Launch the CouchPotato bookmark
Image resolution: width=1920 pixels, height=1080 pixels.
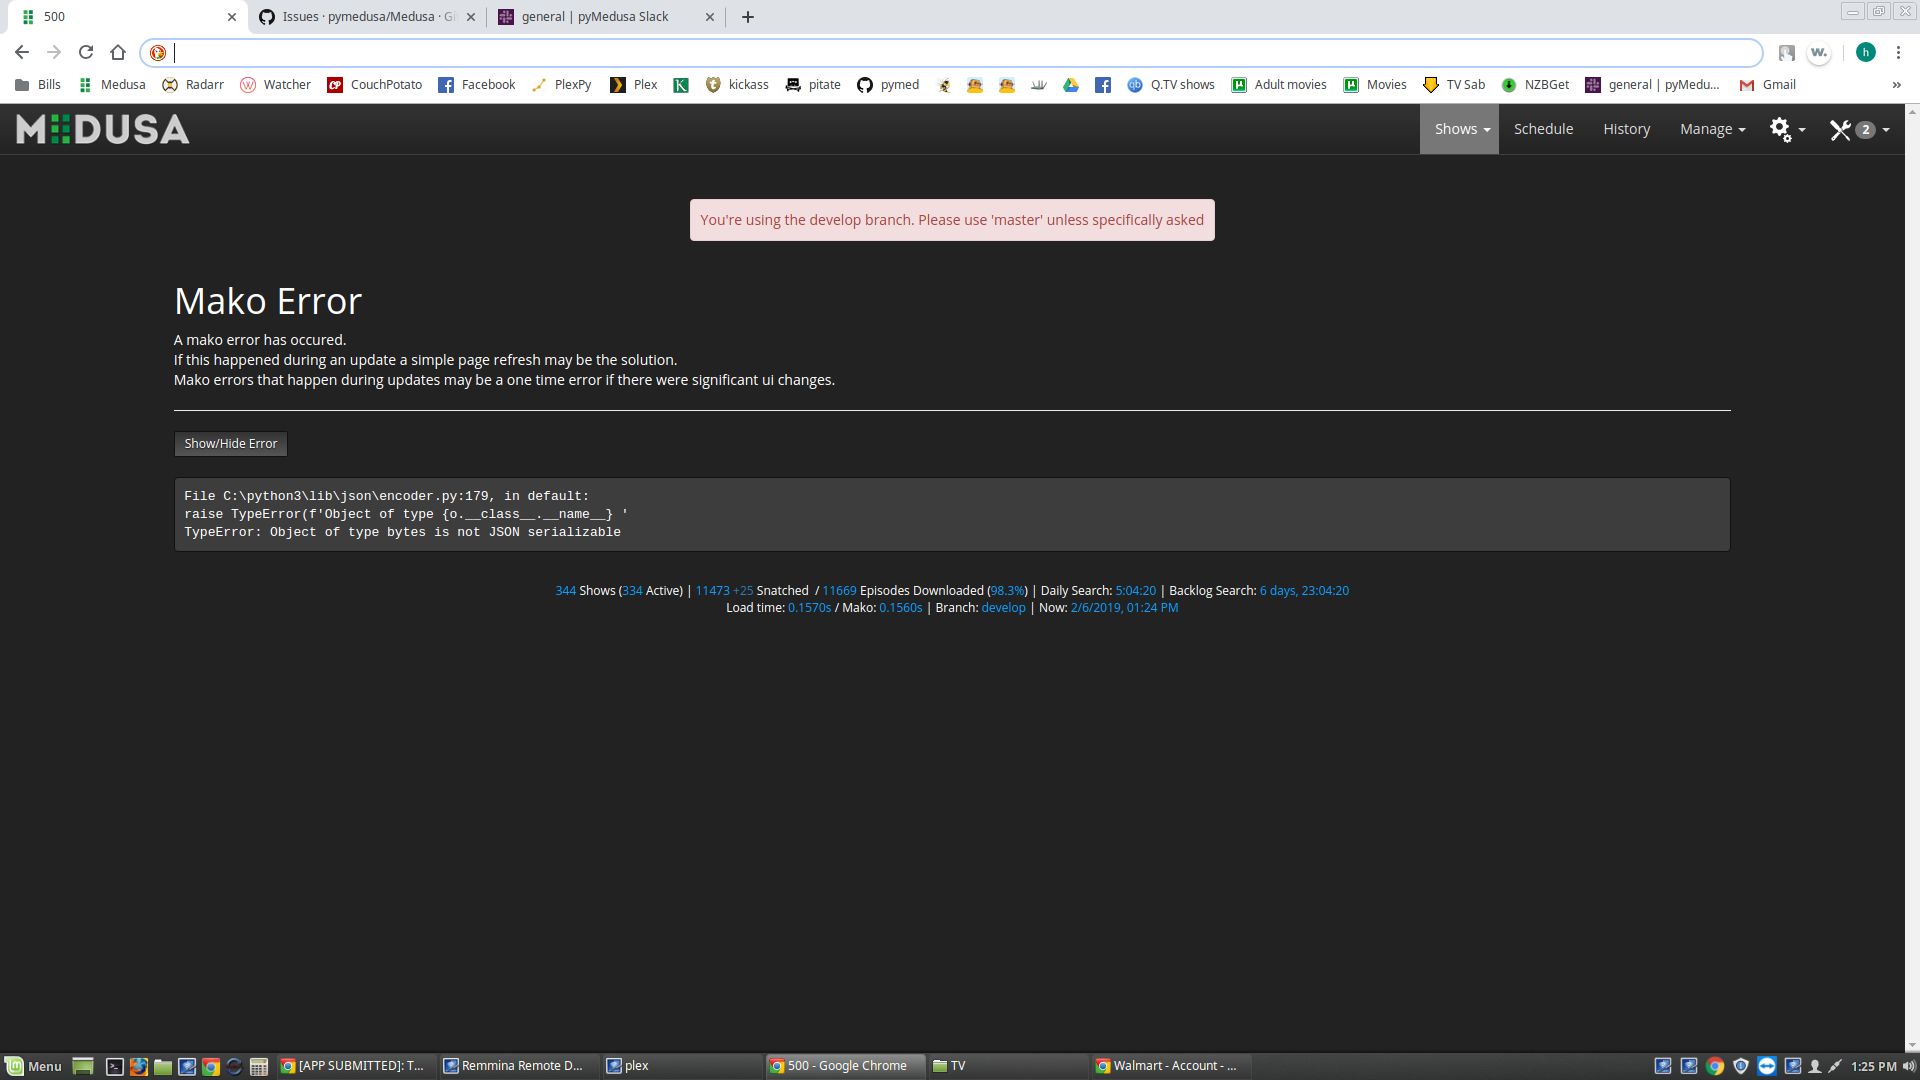(x=374, y=85)
